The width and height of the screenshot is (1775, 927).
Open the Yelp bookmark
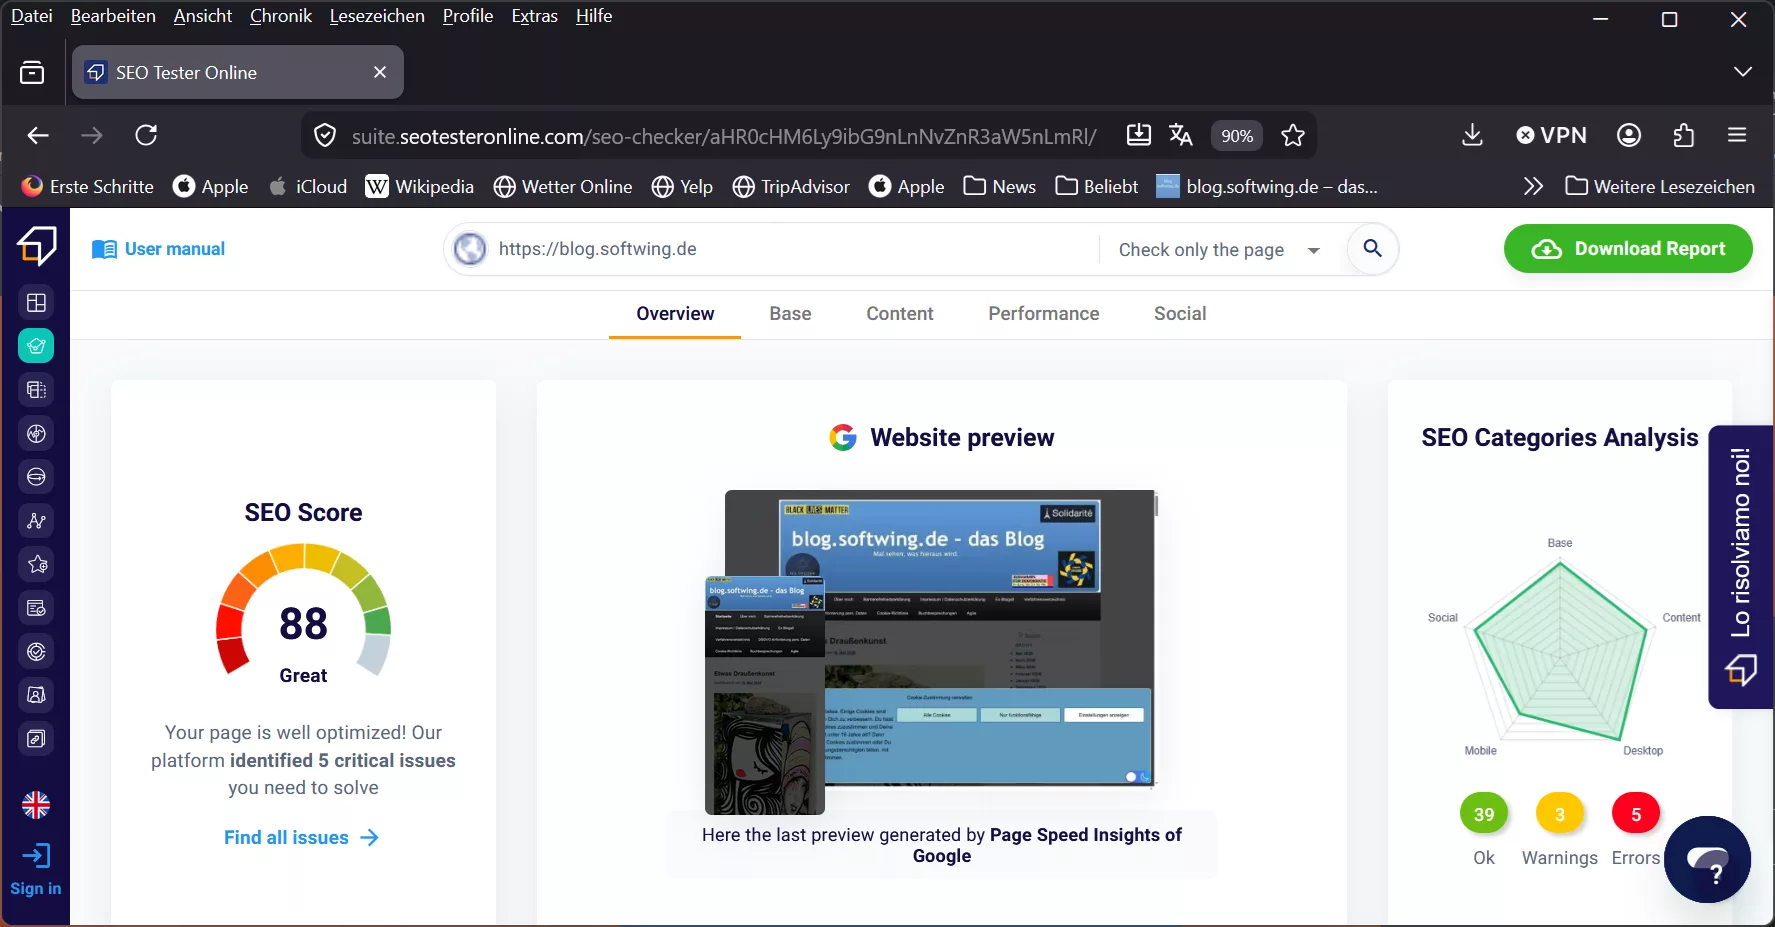pyautogui.click(x=682, y=187)
